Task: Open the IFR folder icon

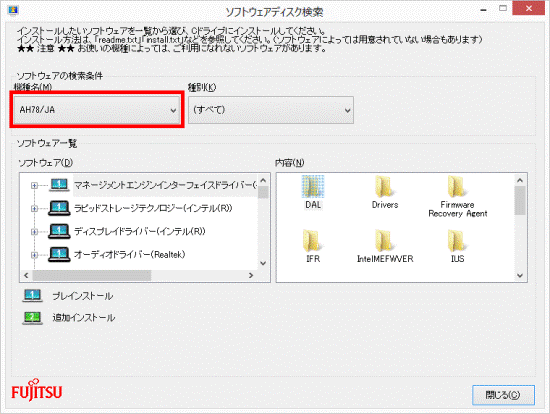Action: pos(313,241)
